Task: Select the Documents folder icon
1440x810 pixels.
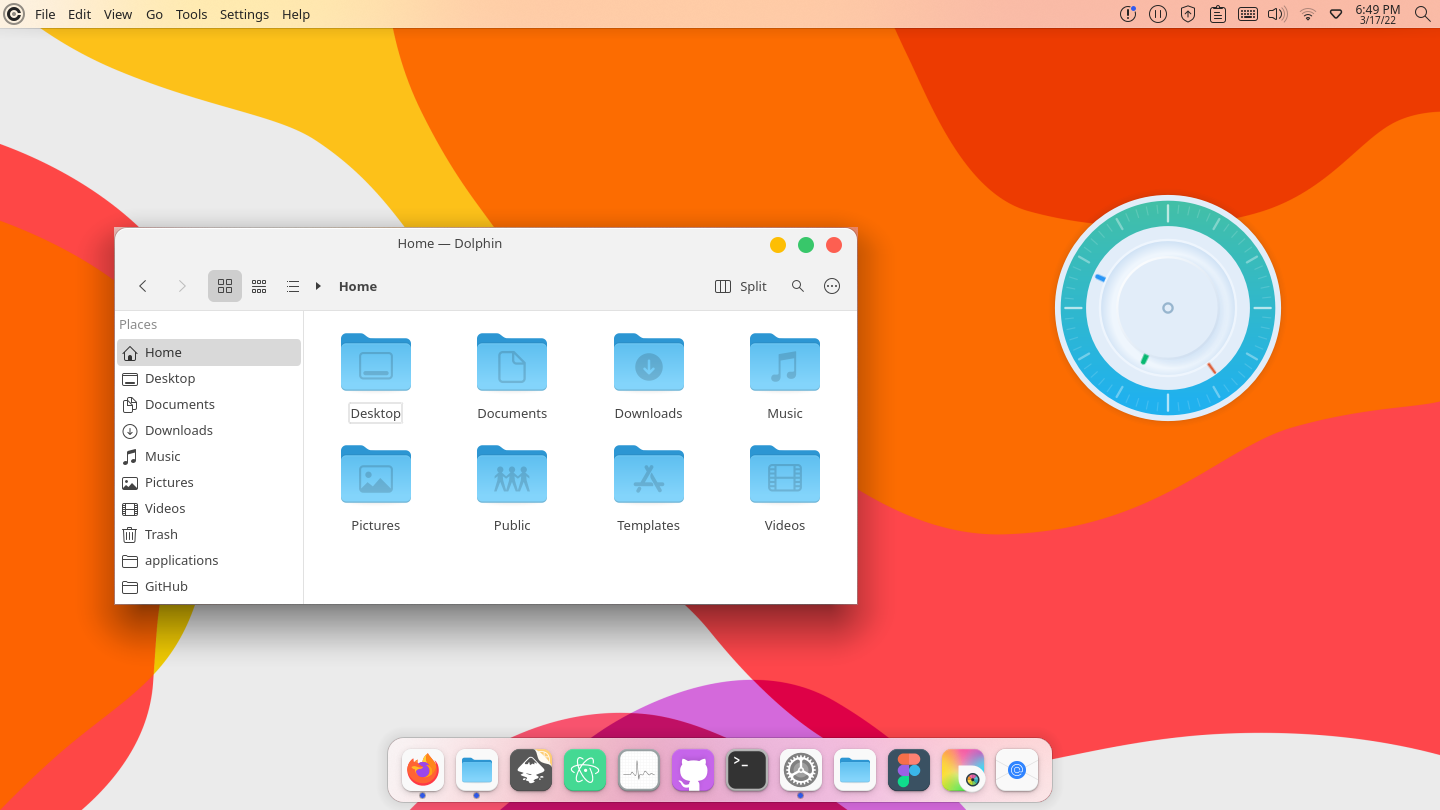Action: (x=512, y=362)
